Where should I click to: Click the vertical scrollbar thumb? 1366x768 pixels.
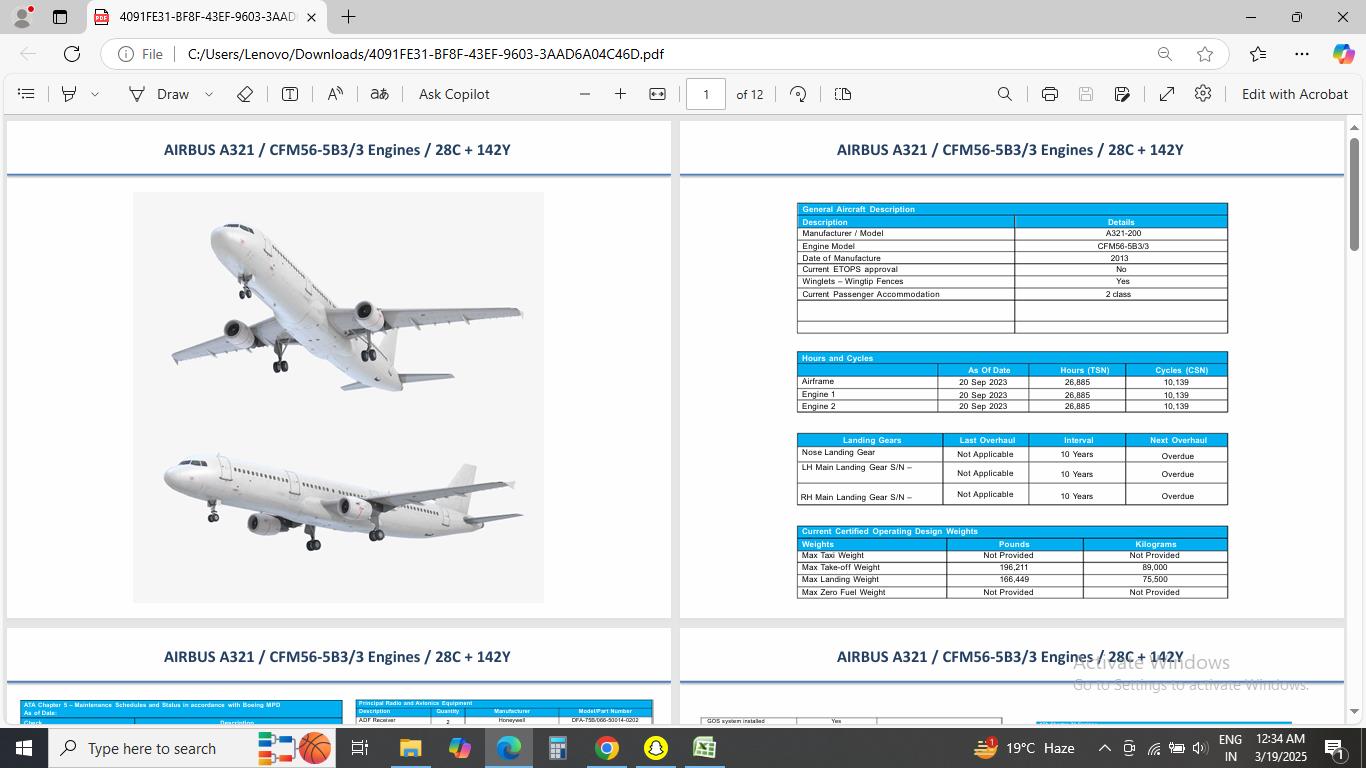coord(1355,194)
